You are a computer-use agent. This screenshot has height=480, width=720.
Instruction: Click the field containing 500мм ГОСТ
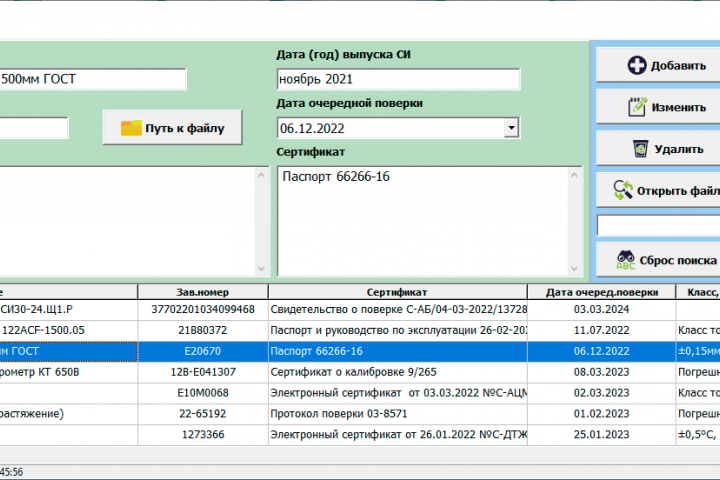93,79
